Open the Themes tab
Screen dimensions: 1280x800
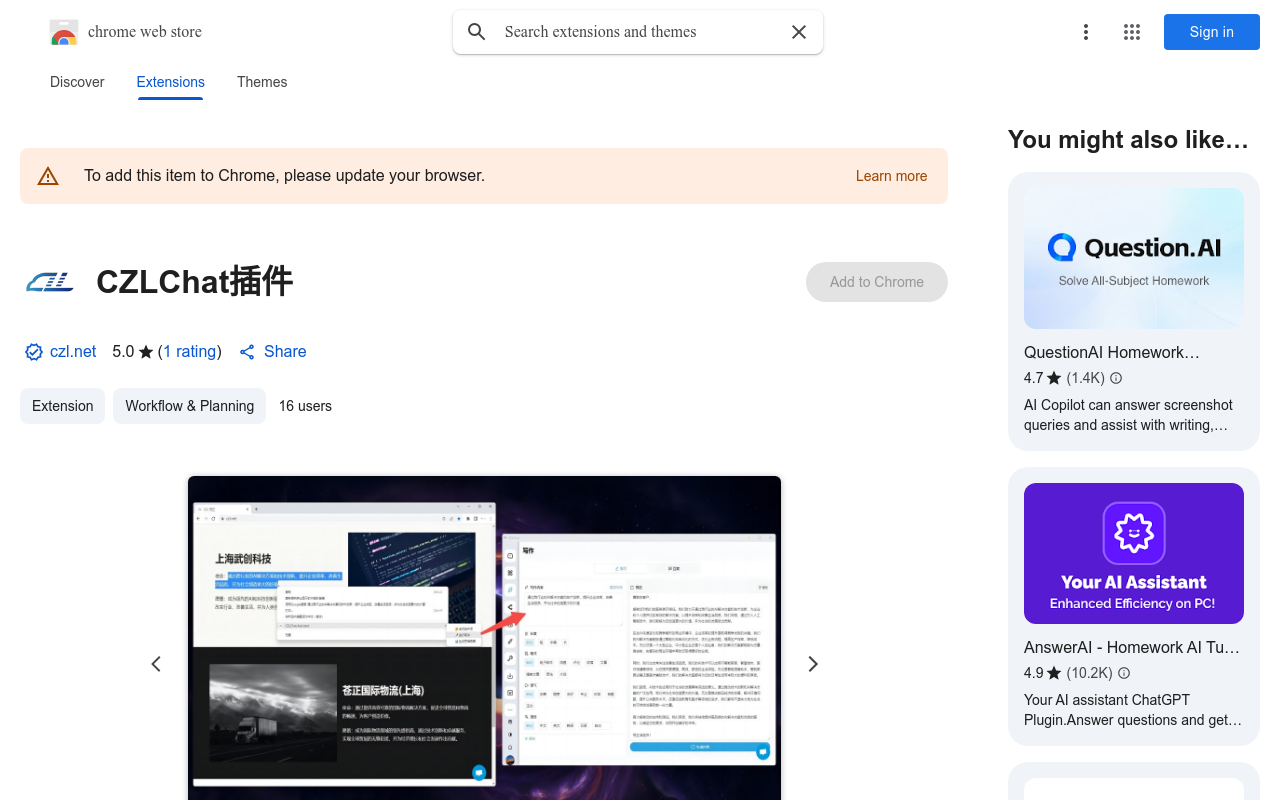coord(262,82)
